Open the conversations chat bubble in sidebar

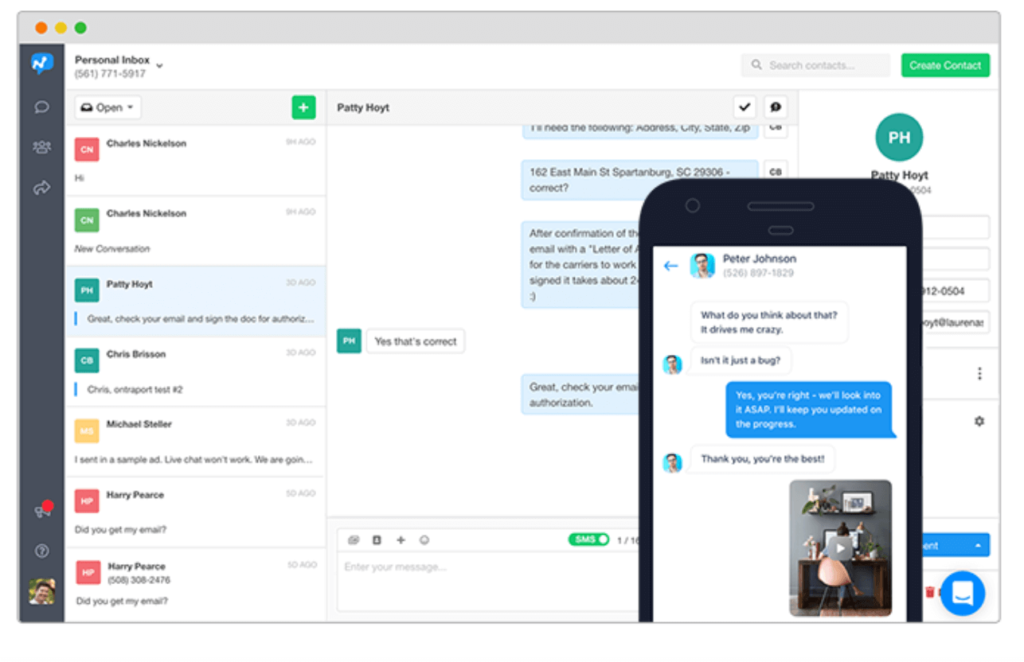tap(41, 107)
